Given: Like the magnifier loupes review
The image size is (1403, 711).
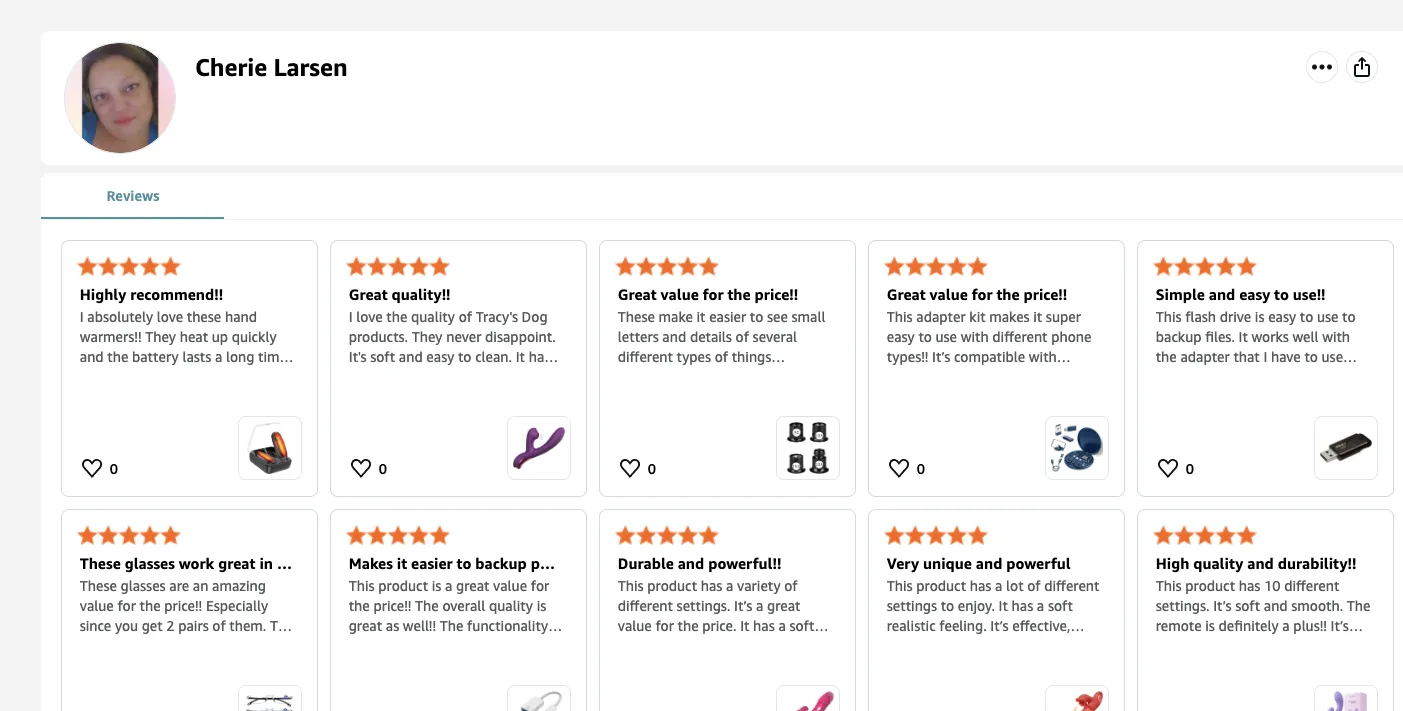Looking at the screenshot, I should point(630,468).
